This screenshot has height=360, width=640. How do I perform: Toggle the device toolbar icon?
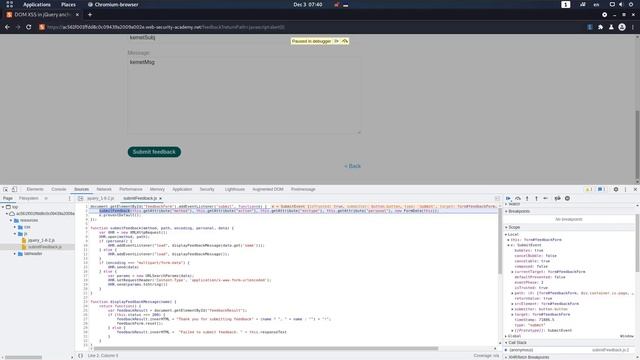coord(14,189)
